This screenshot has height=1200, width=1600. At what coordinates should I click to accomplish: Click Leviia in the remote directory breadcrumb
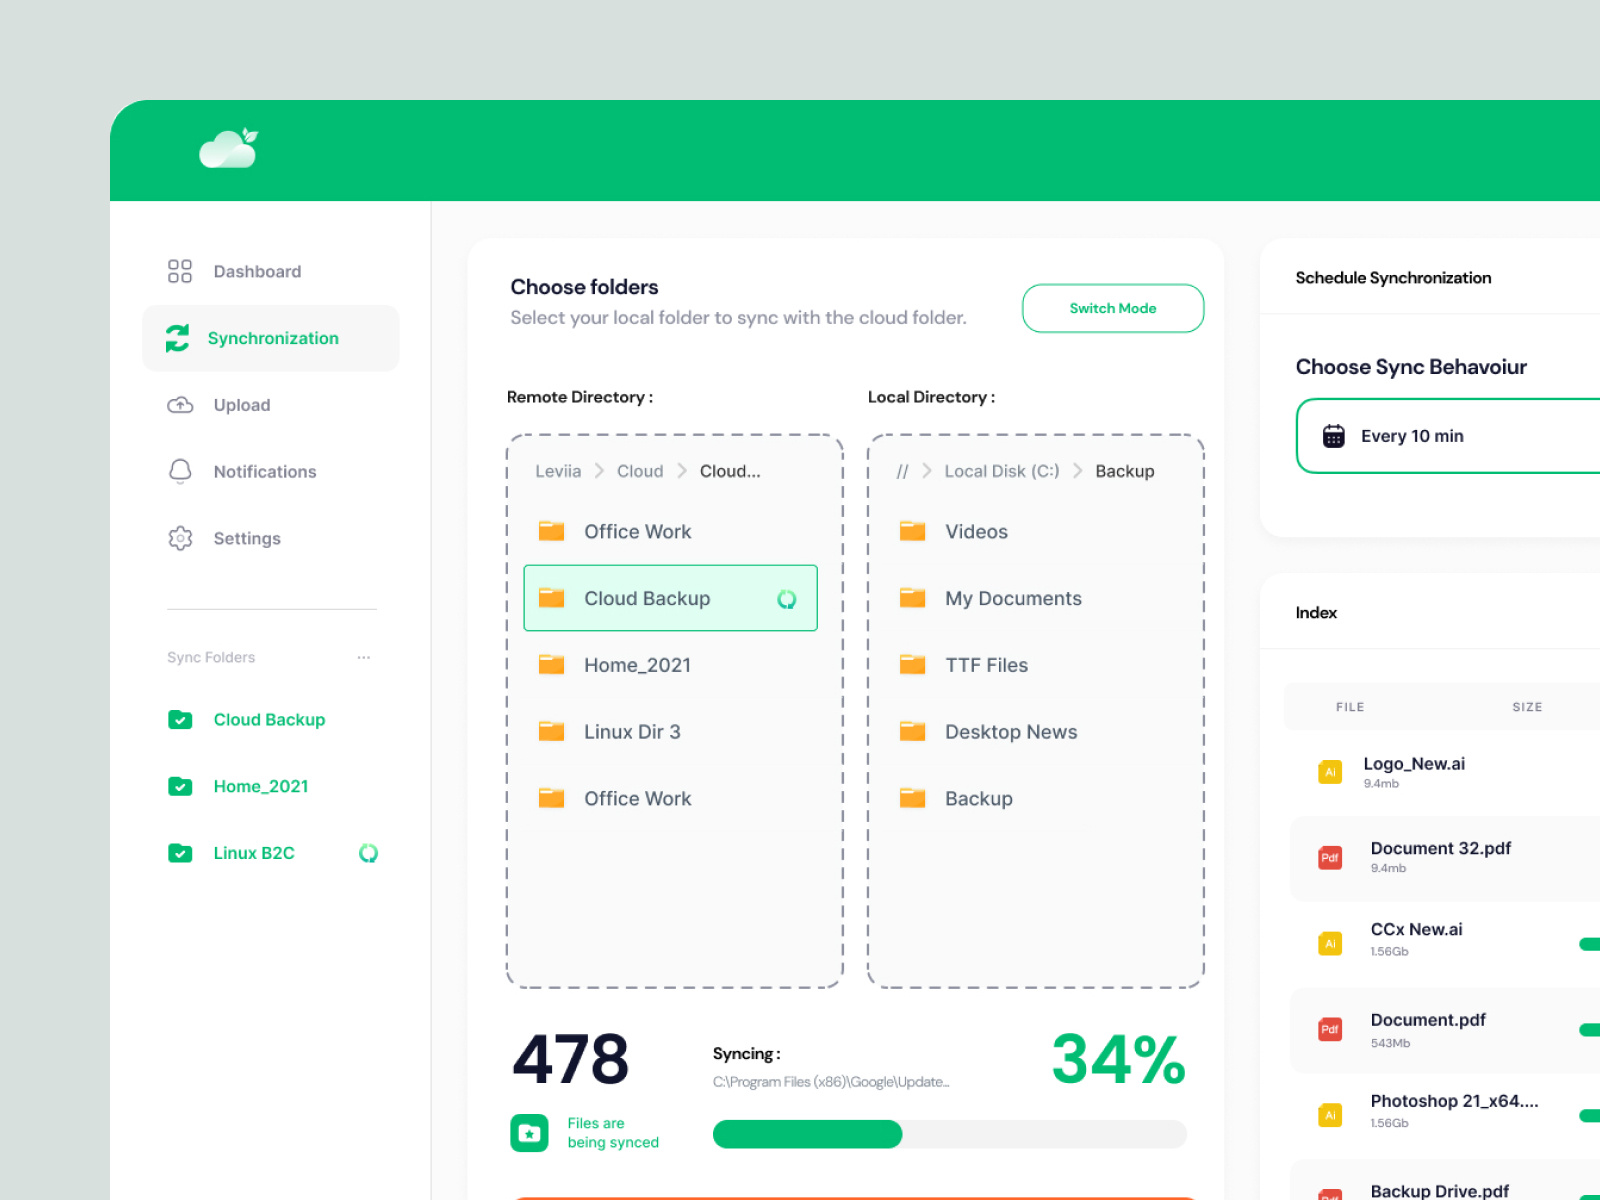pyautogui.click(x=558, y=470)
